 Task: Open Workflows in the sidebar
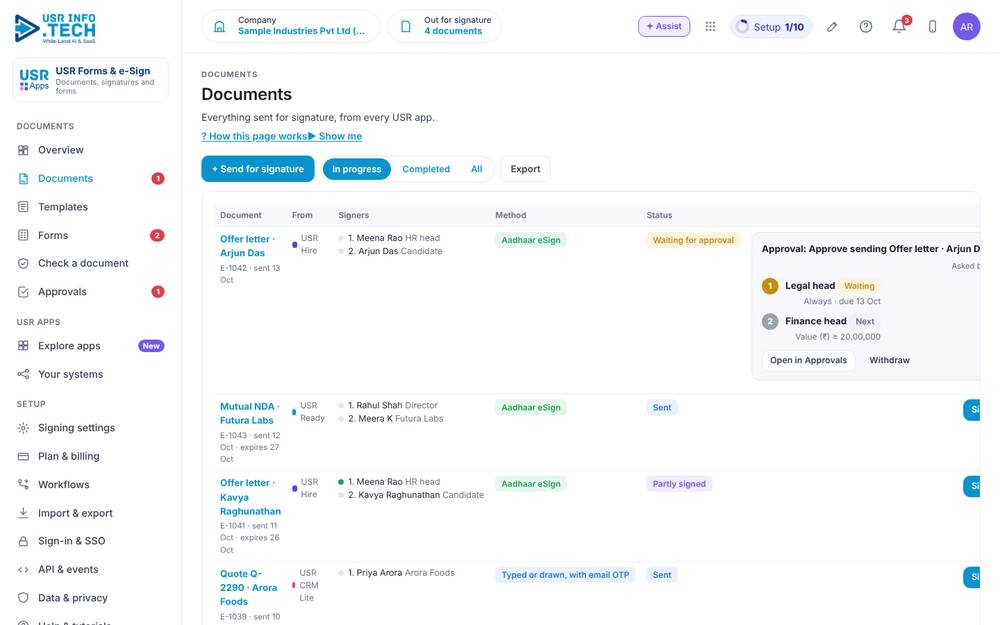pyautogui.click(x=91, y=485)
